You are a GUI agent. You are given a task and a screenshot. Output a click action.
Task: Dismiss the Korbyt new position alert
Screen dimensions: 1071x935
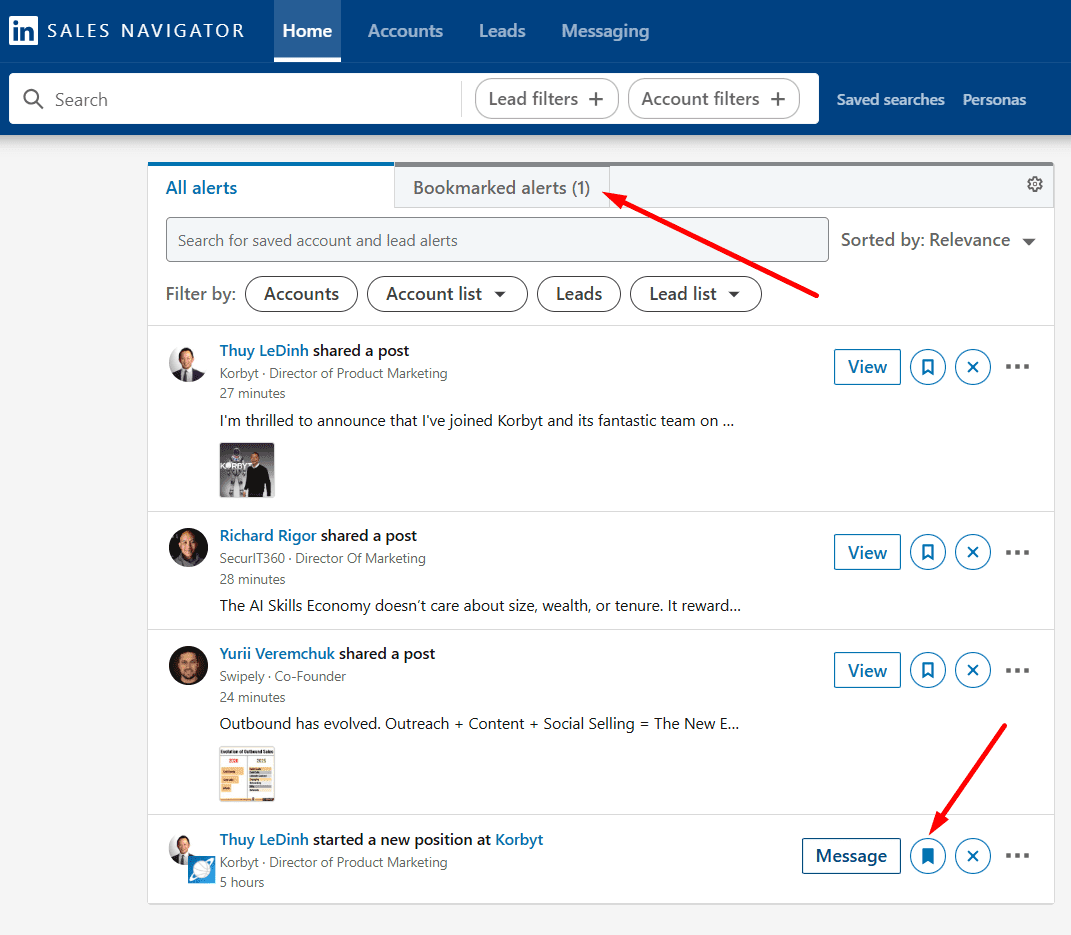click(x=972, y=856)
